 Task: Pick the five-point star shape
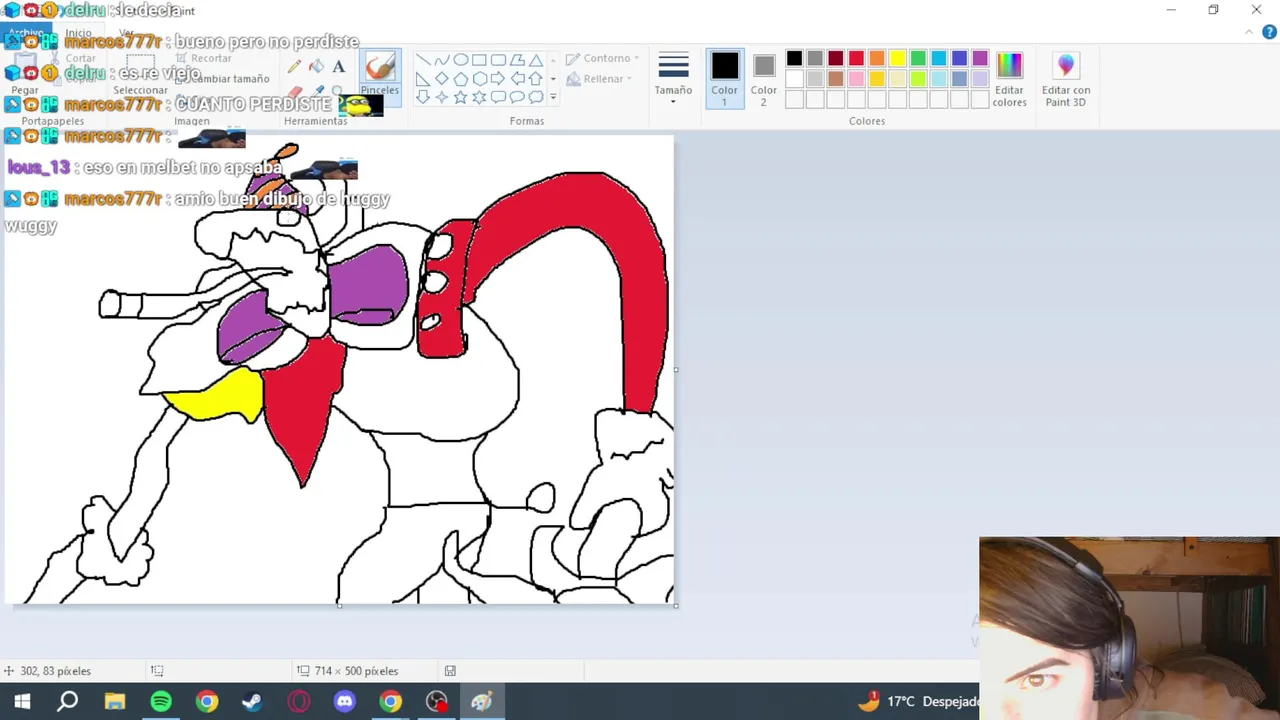click(x=460, y=97)
